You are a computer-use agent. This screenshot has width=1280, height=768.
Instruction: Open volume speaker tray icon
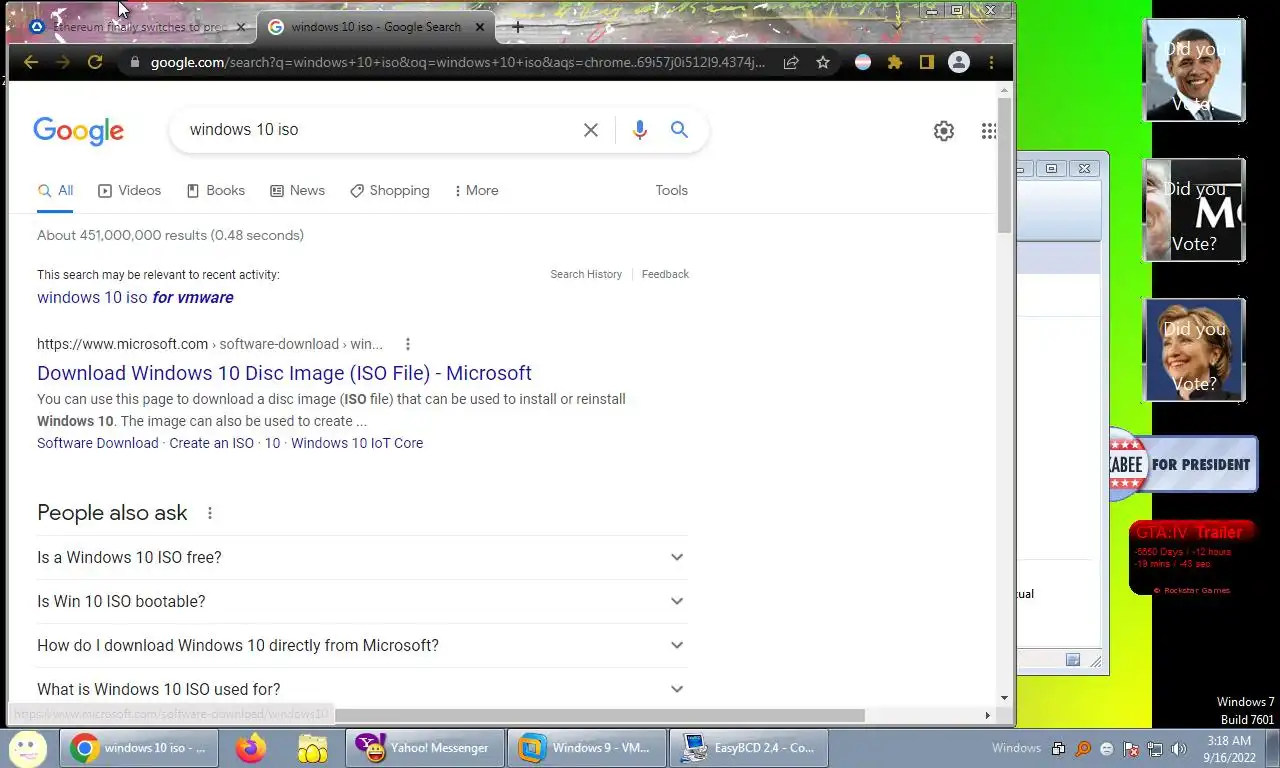click(x=1179, y=748)
